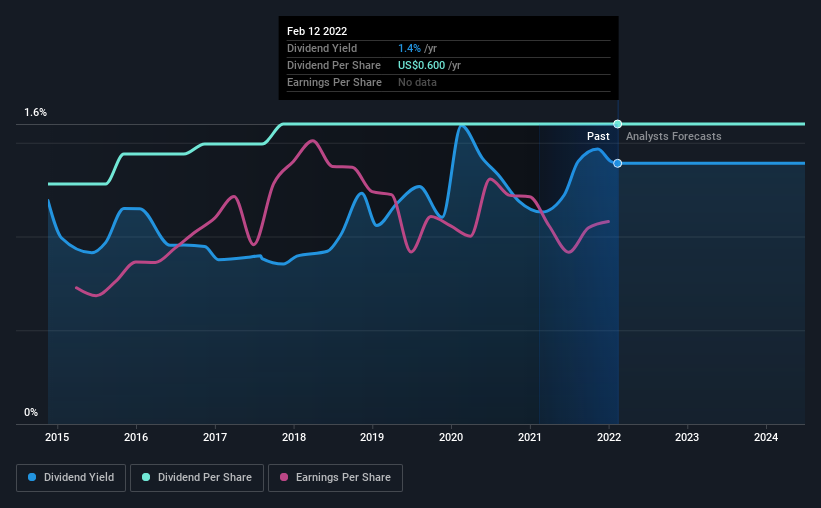
Task: Click the 1.4% Dividend Yield tooltip value
Action: 409,48
